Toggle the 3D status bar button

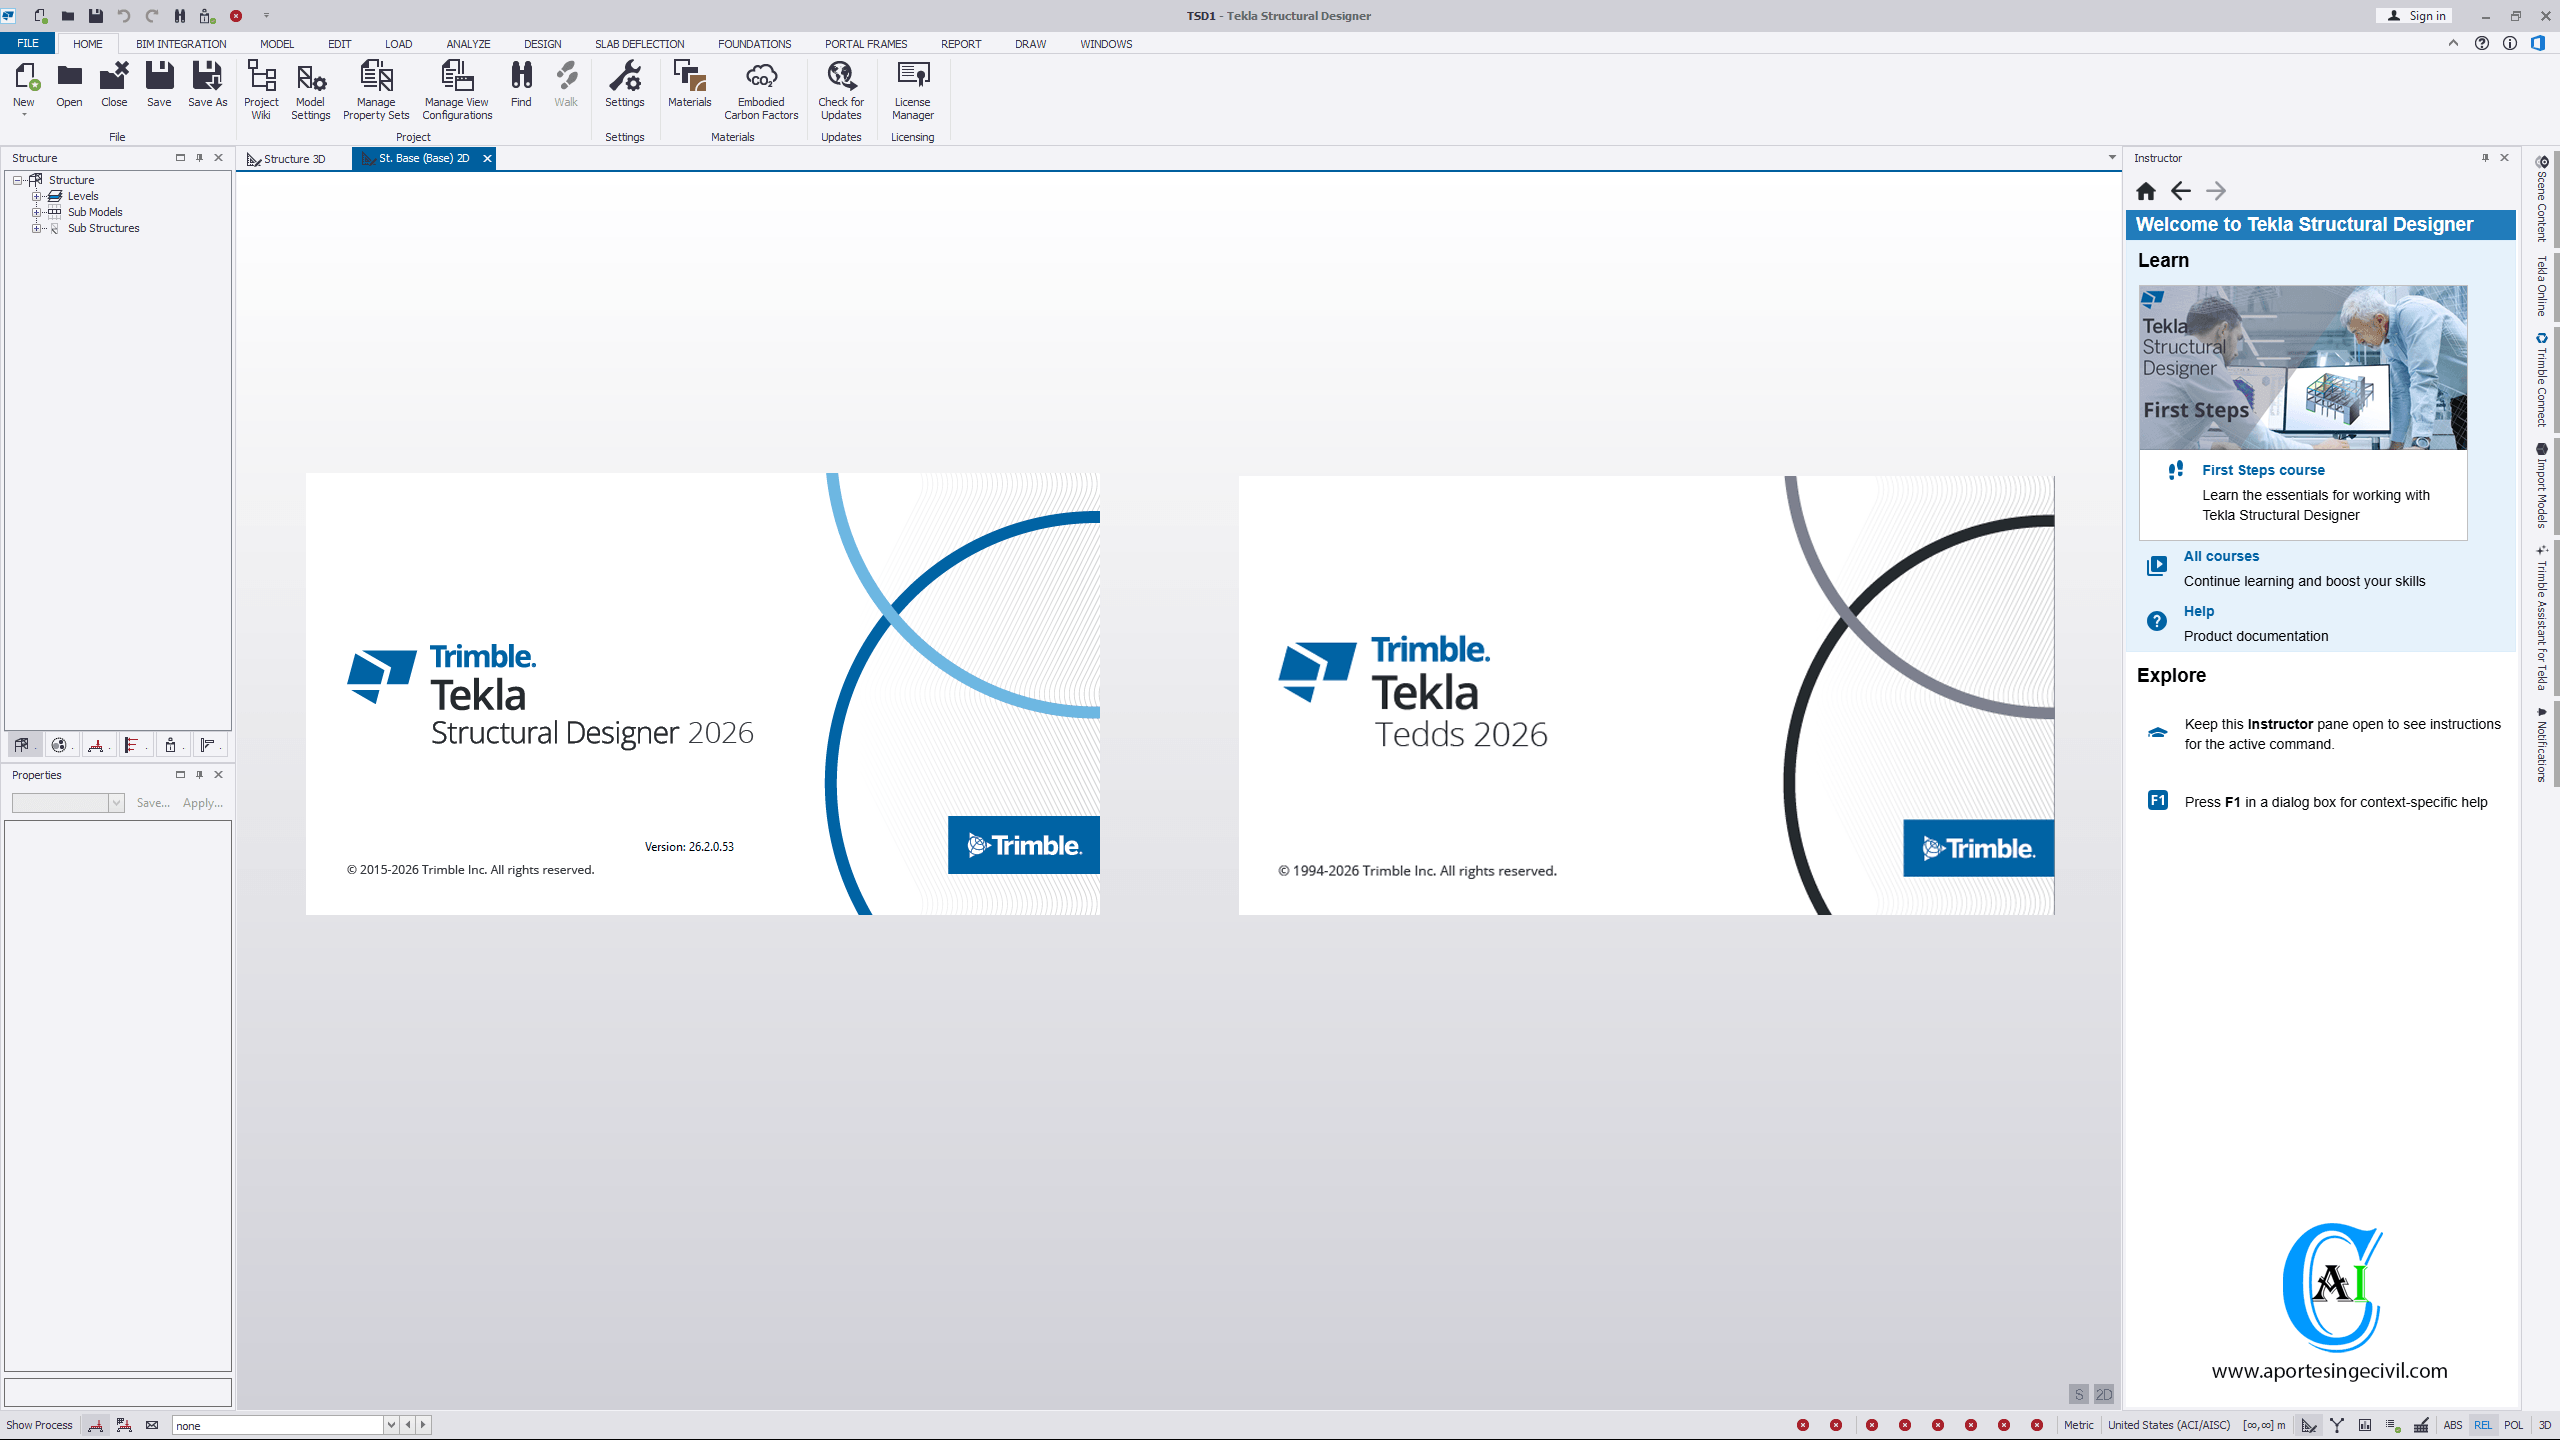pos(2545,1425)
